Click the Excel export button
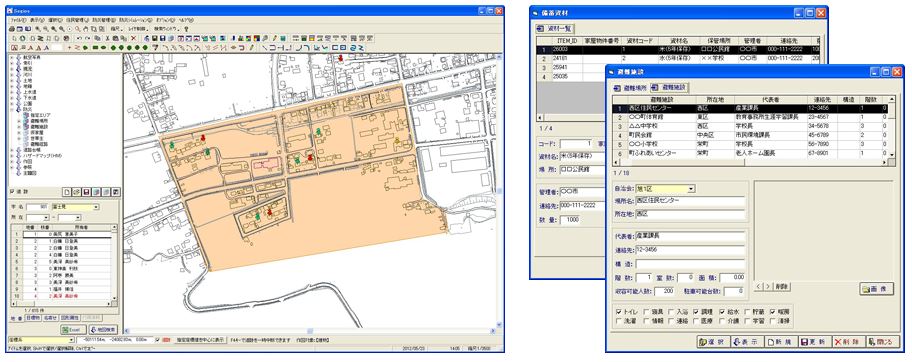The height and width of the screenshot is (362, 912). [73, 329]
